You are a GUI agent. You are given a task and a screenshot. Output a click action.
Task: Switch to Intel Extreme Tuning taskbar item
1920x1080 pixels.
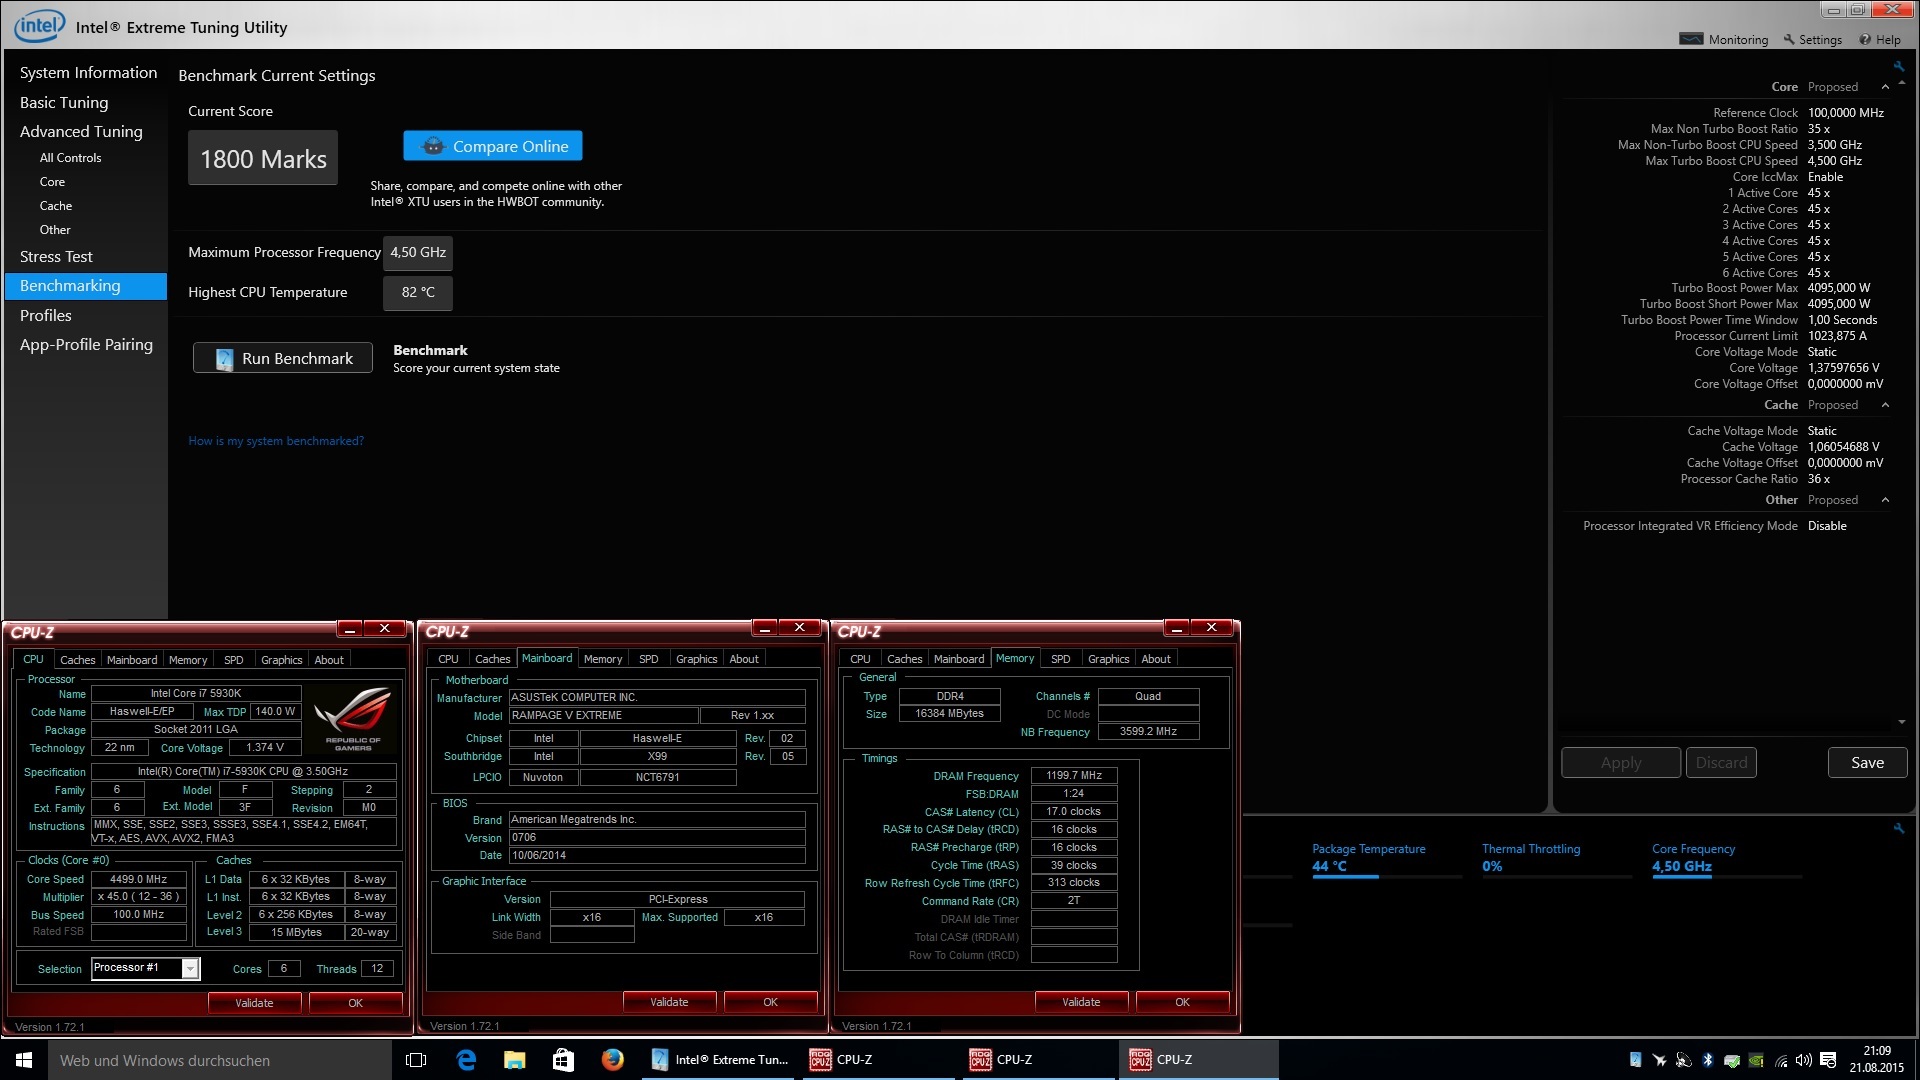719,1060
